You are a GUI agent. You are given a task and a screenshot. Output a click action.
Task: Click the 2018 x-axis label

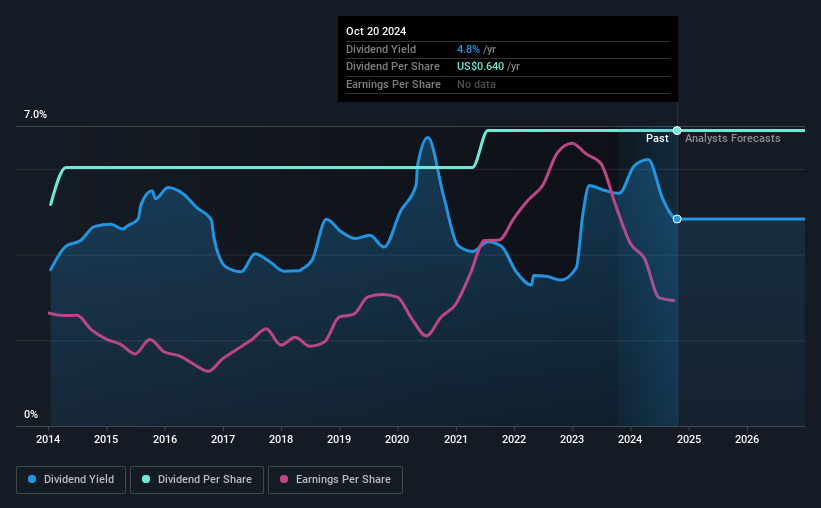(281, 439)
